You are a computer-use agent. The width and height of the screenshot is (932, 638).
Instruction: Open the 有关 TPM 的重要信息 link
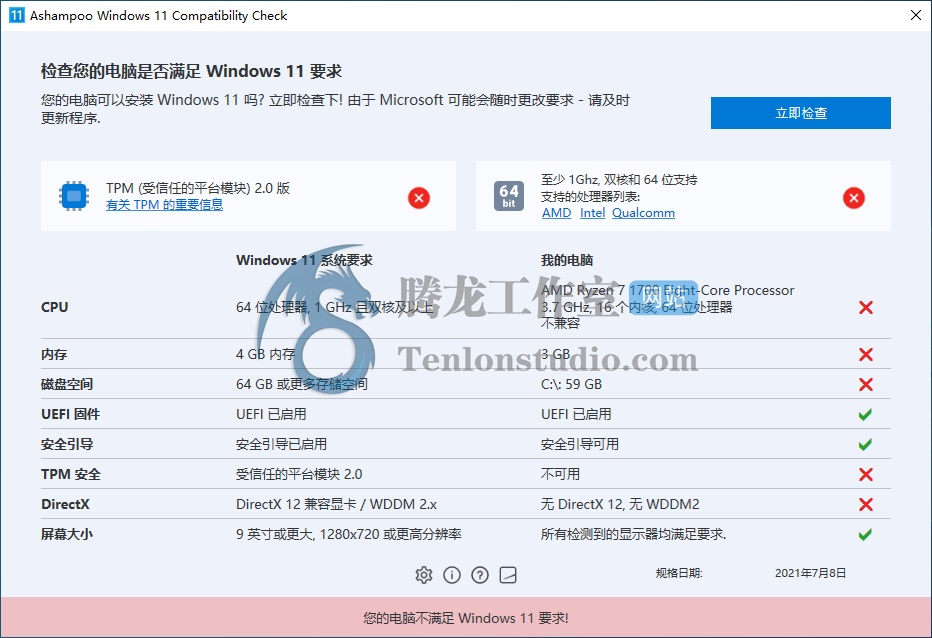(x=165, y=205)
